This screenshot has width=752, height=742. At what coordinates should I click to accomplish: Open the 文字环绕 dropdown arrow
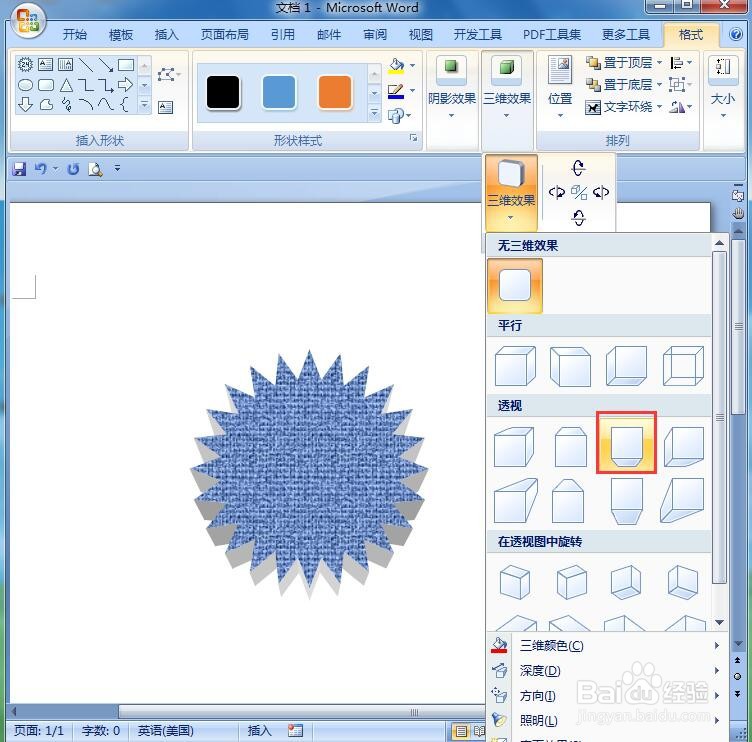click(659, 106)
